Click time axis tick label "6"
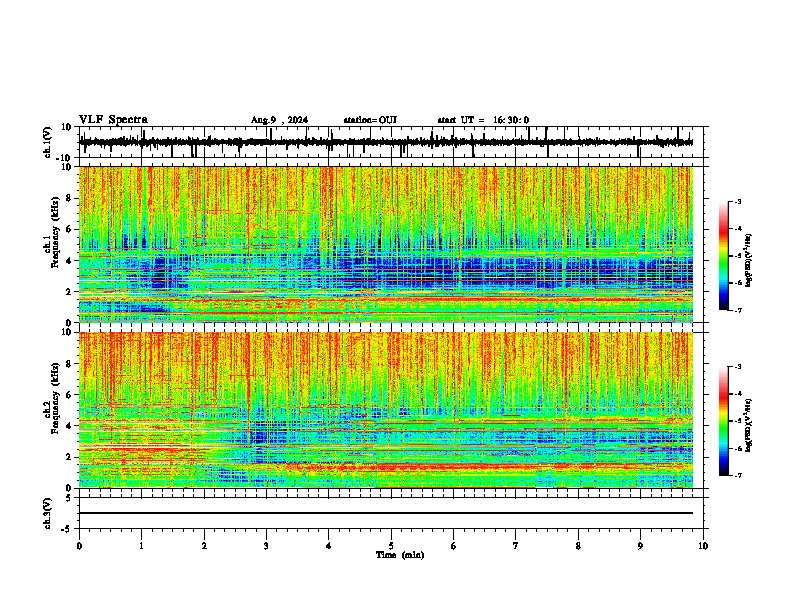Screen dimensions: 792x612 pyautogui.click(x=454, y=546)
